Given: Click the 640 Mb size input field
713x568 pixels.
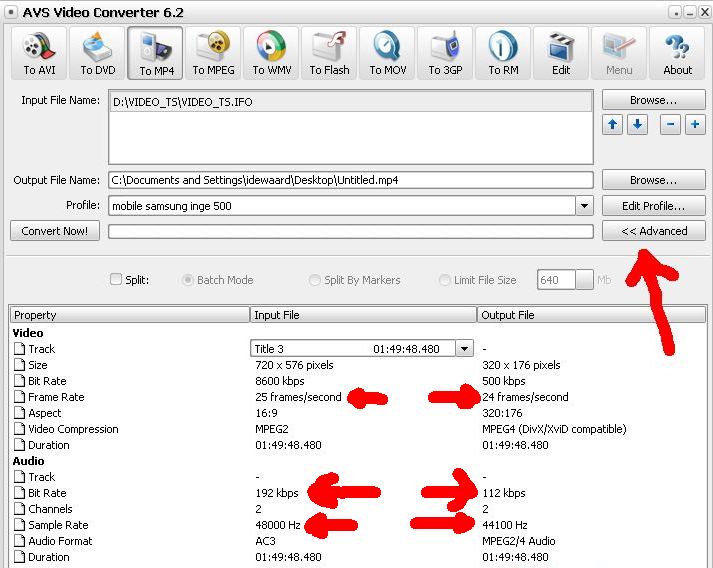Looking at the screenshot, I should pyautogui.click(x=557, y=280).
